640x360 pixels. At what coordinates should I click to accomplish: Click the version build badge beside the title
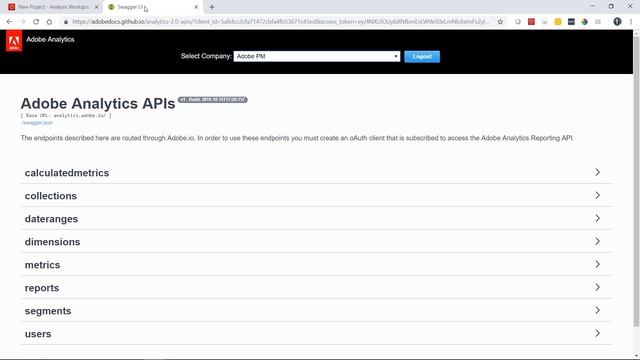click(x=213, y=100)
